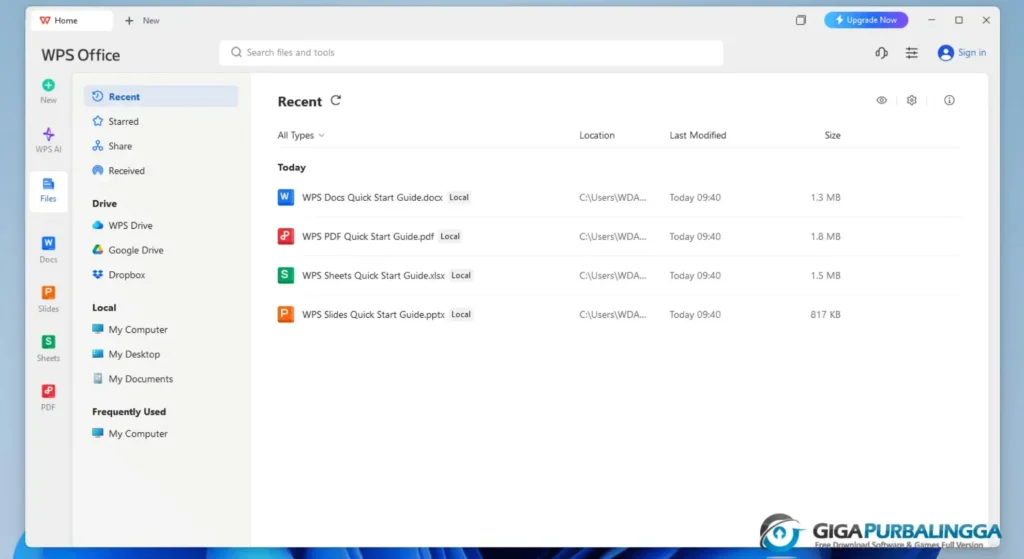
Task: Click the info circle icon at top right
Action: click(x=949, y=101)
